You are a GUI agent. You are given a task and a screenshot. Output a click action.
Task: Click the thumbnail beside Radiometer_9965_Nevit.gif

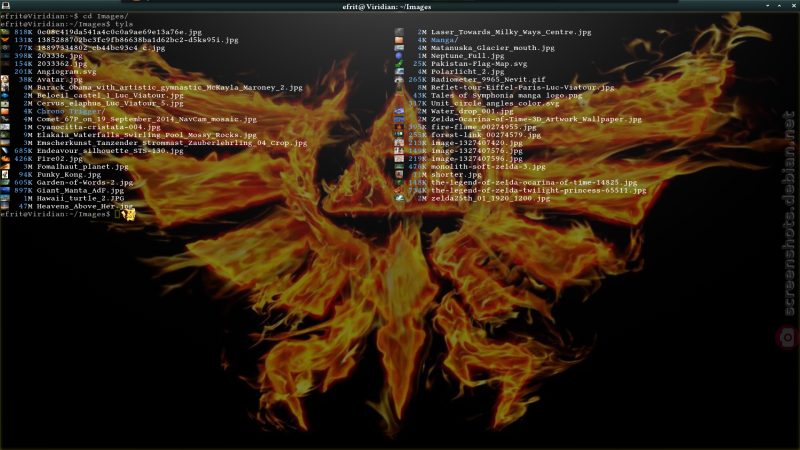(x=399, y=80)
